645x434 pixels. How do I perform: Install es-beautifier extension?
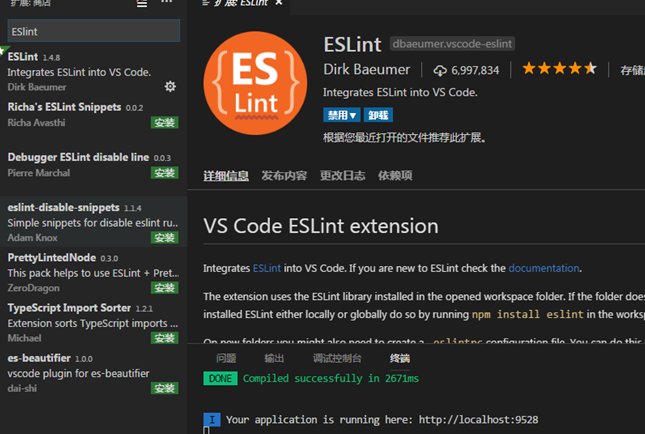(165, 388)
